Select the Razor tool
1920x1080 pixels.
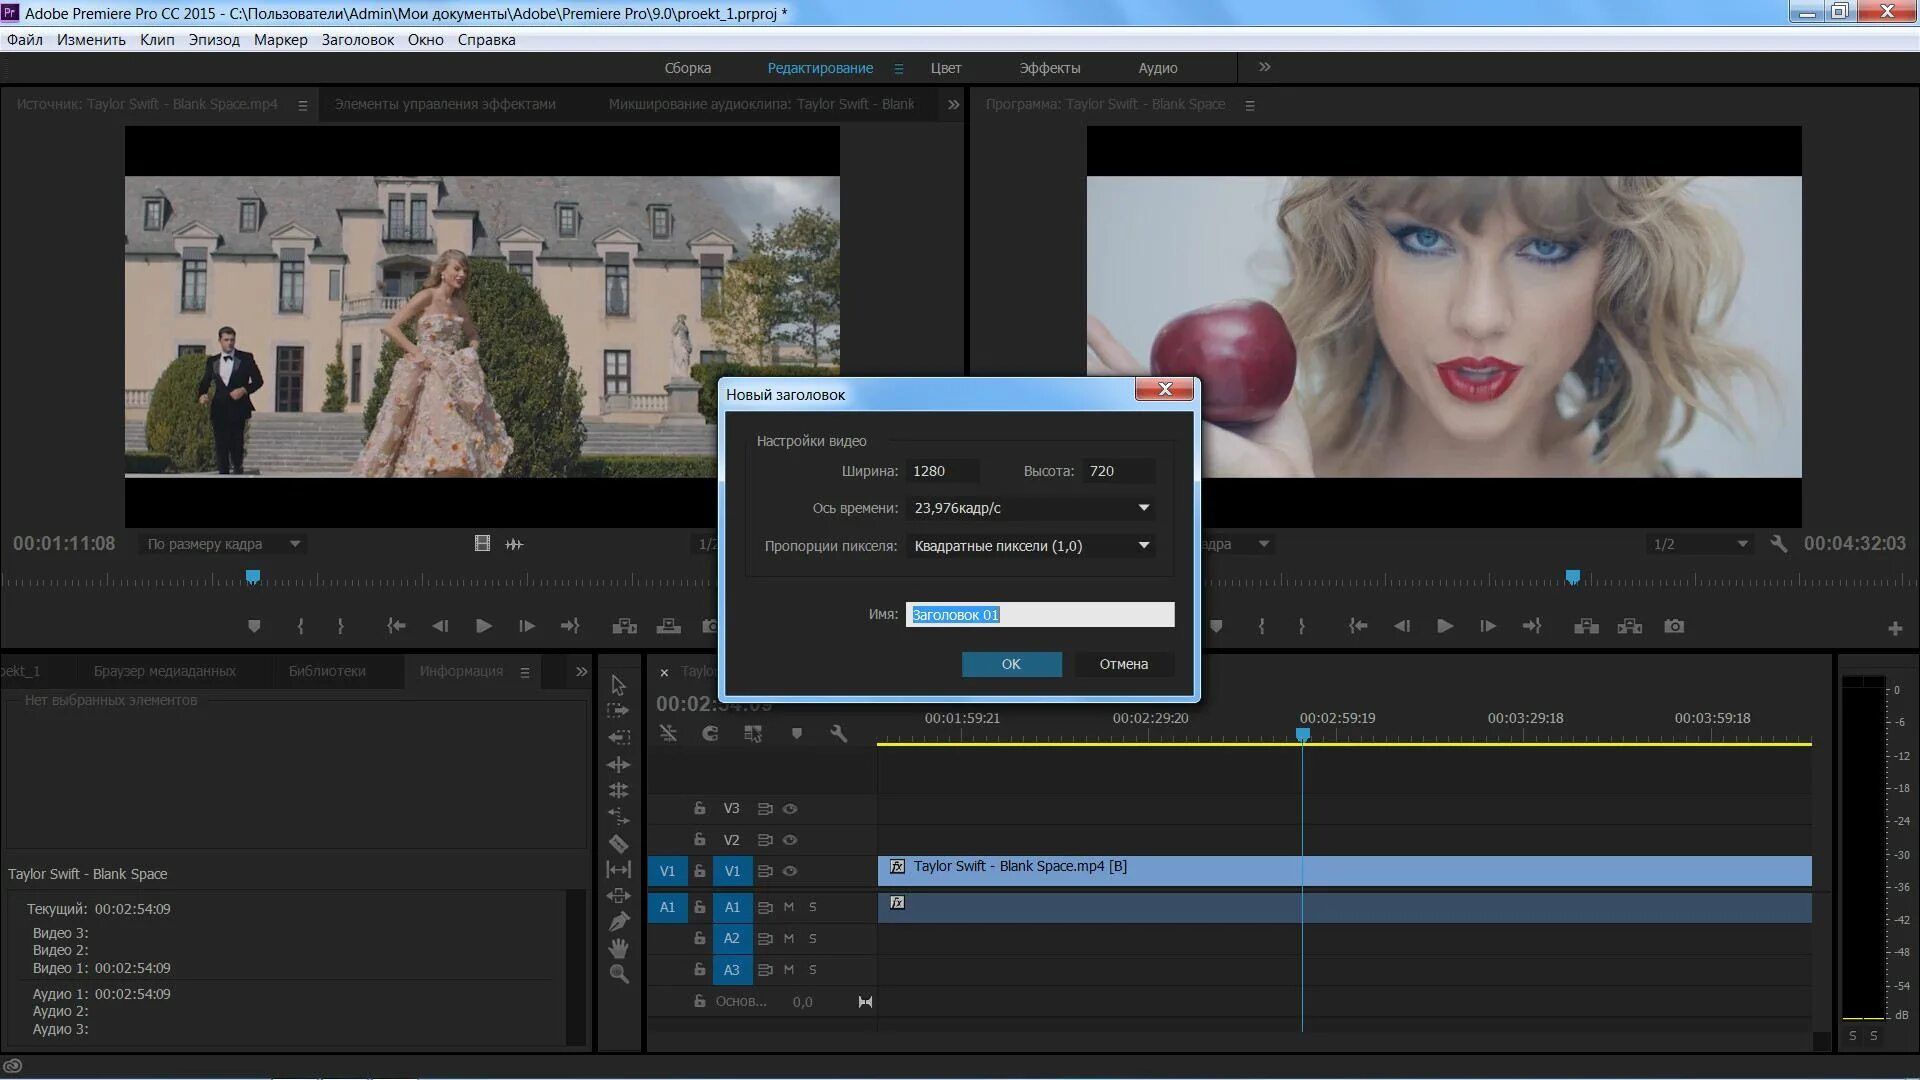618,843
